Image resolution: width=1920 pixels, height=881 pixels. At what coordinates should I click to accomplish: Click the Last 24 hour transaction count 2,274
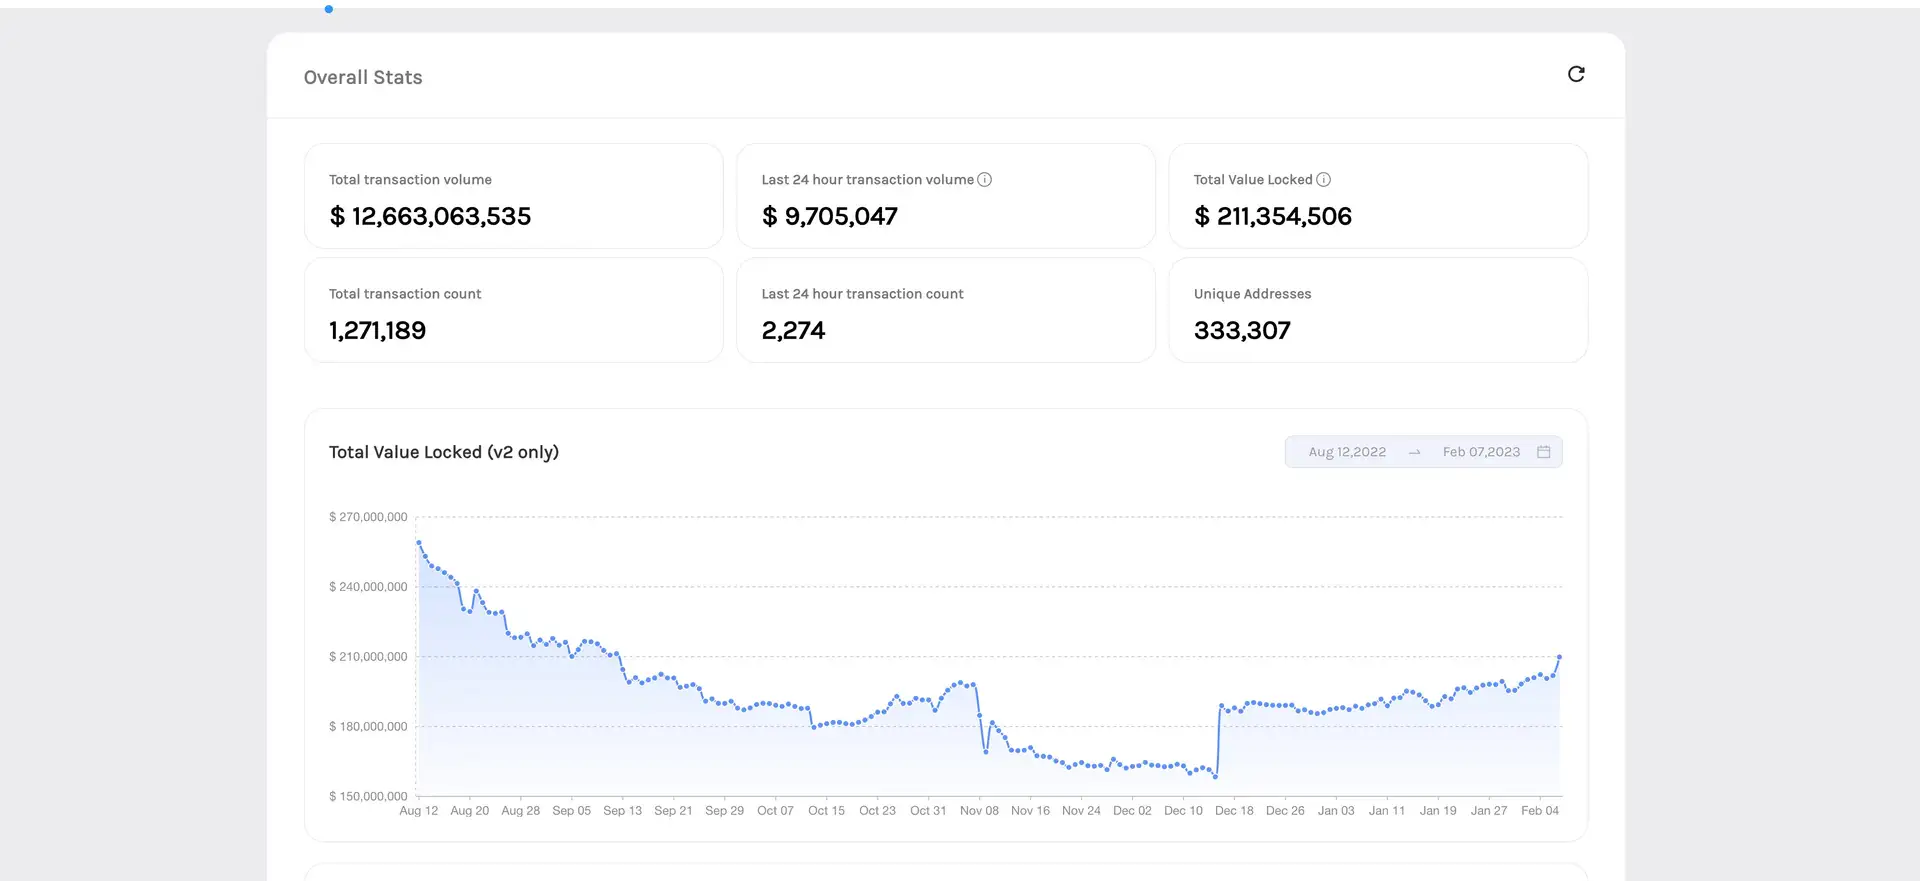[x=793, y=330]
